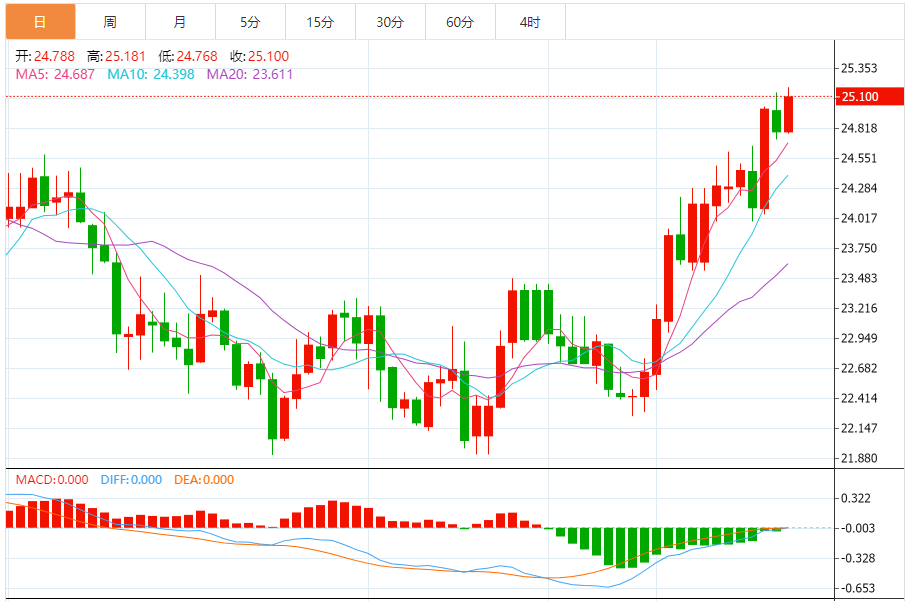Click the MA20: 23.611 legend label
Screen dimensions: 911x601
(x=250, y=74)
